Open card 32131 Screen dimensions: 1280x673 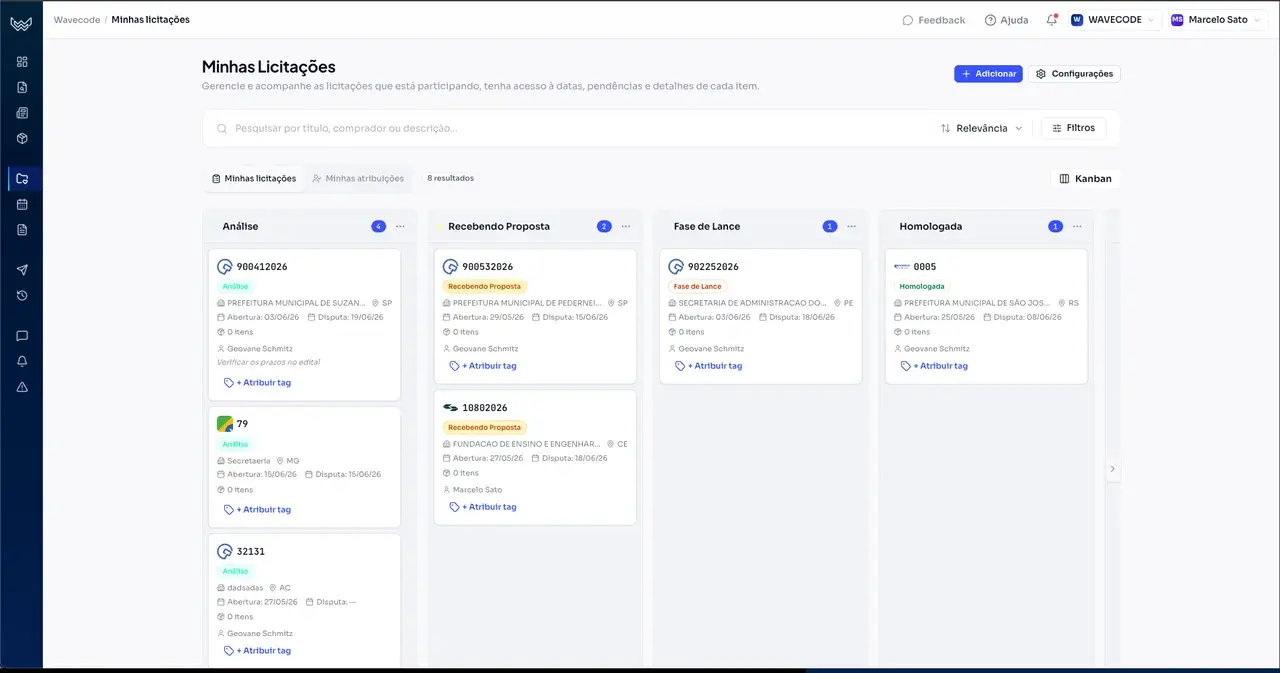pyautogui.click(x=304, y=600)
